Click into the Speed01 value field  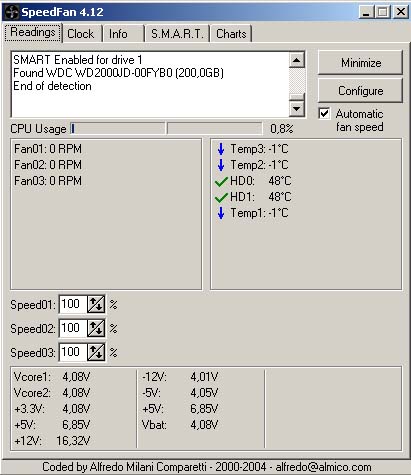(73, 304)
